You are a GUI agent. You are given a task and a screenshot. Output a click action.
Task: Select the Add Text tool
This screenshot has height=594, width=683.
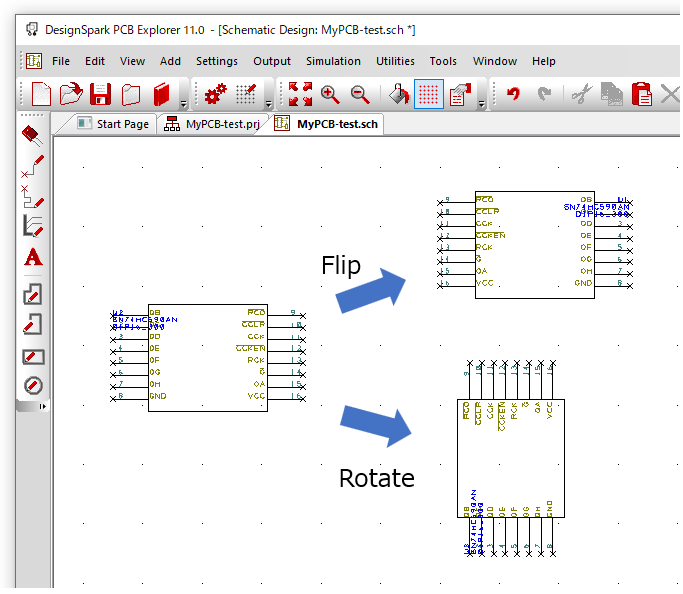pyautogui.click(x=33, y=258)
